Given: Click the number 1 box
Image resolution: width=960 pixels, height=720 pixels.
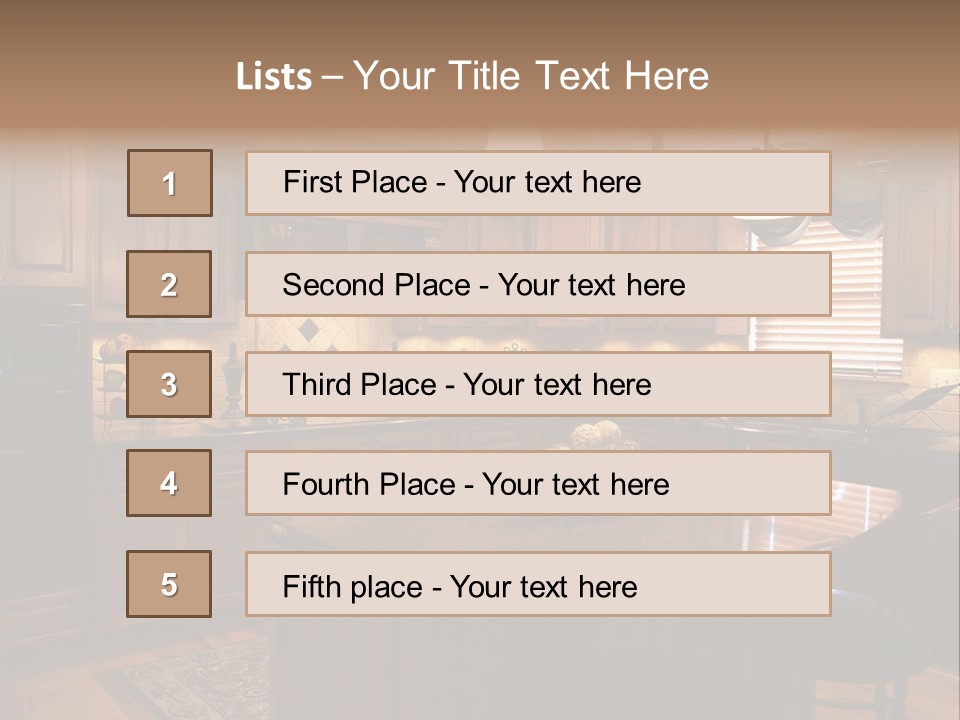Looking at the screenshot, I should coord(170,183).
